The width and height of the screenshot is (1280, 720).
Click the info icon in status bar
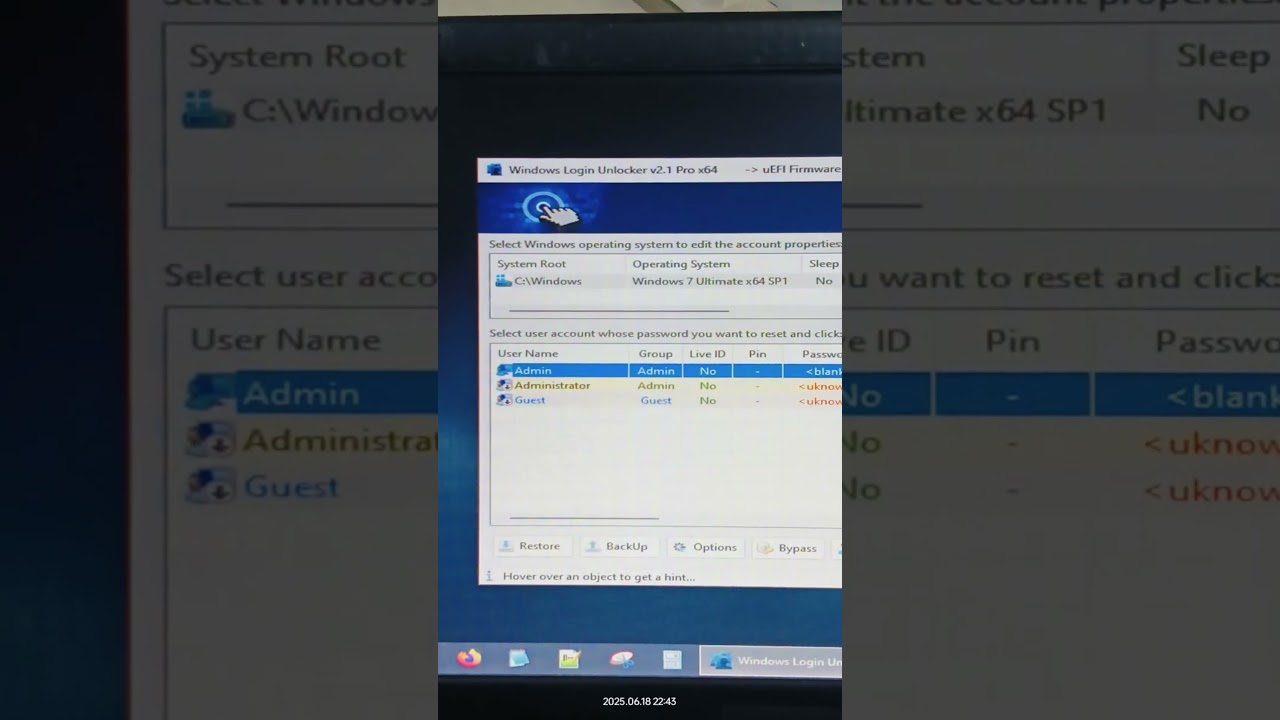point(489,576)
